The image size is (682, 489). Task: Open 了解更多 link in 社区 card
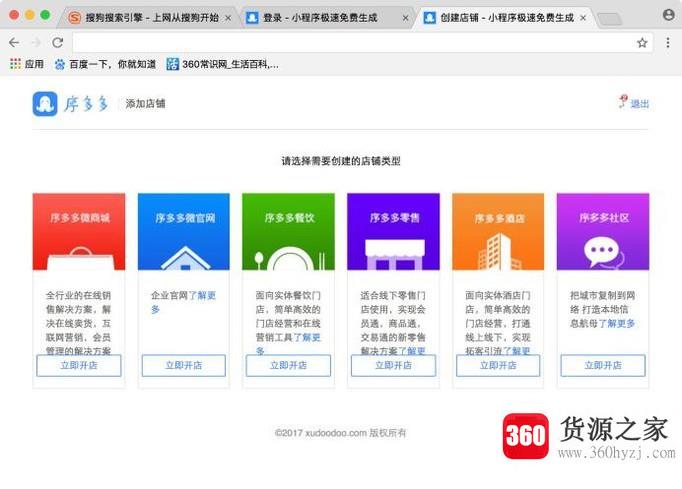(617, 323)
